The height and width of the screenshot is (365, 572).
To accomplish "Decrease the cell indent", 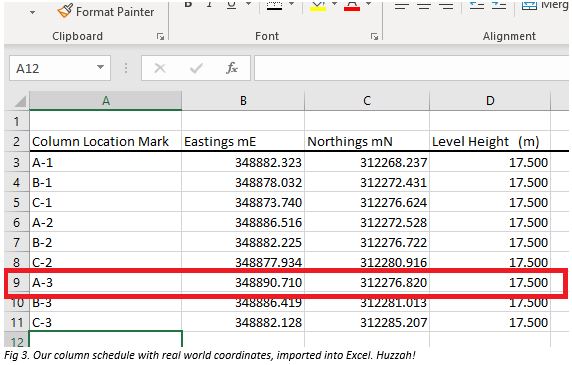I will 476,5.
